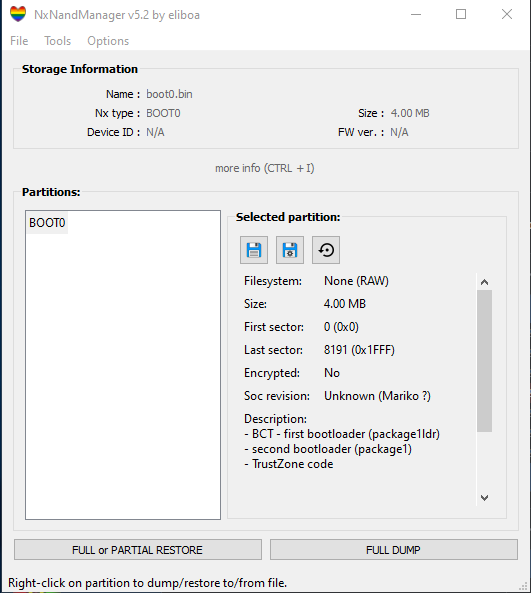Image resolution: width=531 pixels, height=593 pixels.
Task: Click the restore partition circular arrow icon
Action: tap(326, 250)
